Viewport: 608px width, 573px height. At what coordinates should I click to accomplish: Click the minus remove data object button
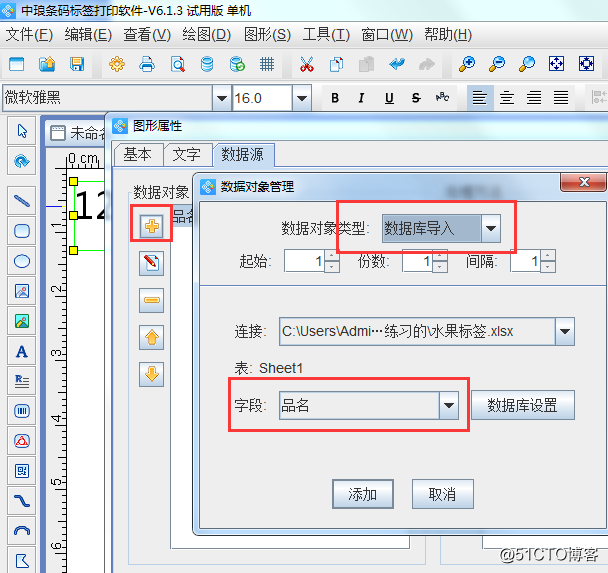point(152,300)
